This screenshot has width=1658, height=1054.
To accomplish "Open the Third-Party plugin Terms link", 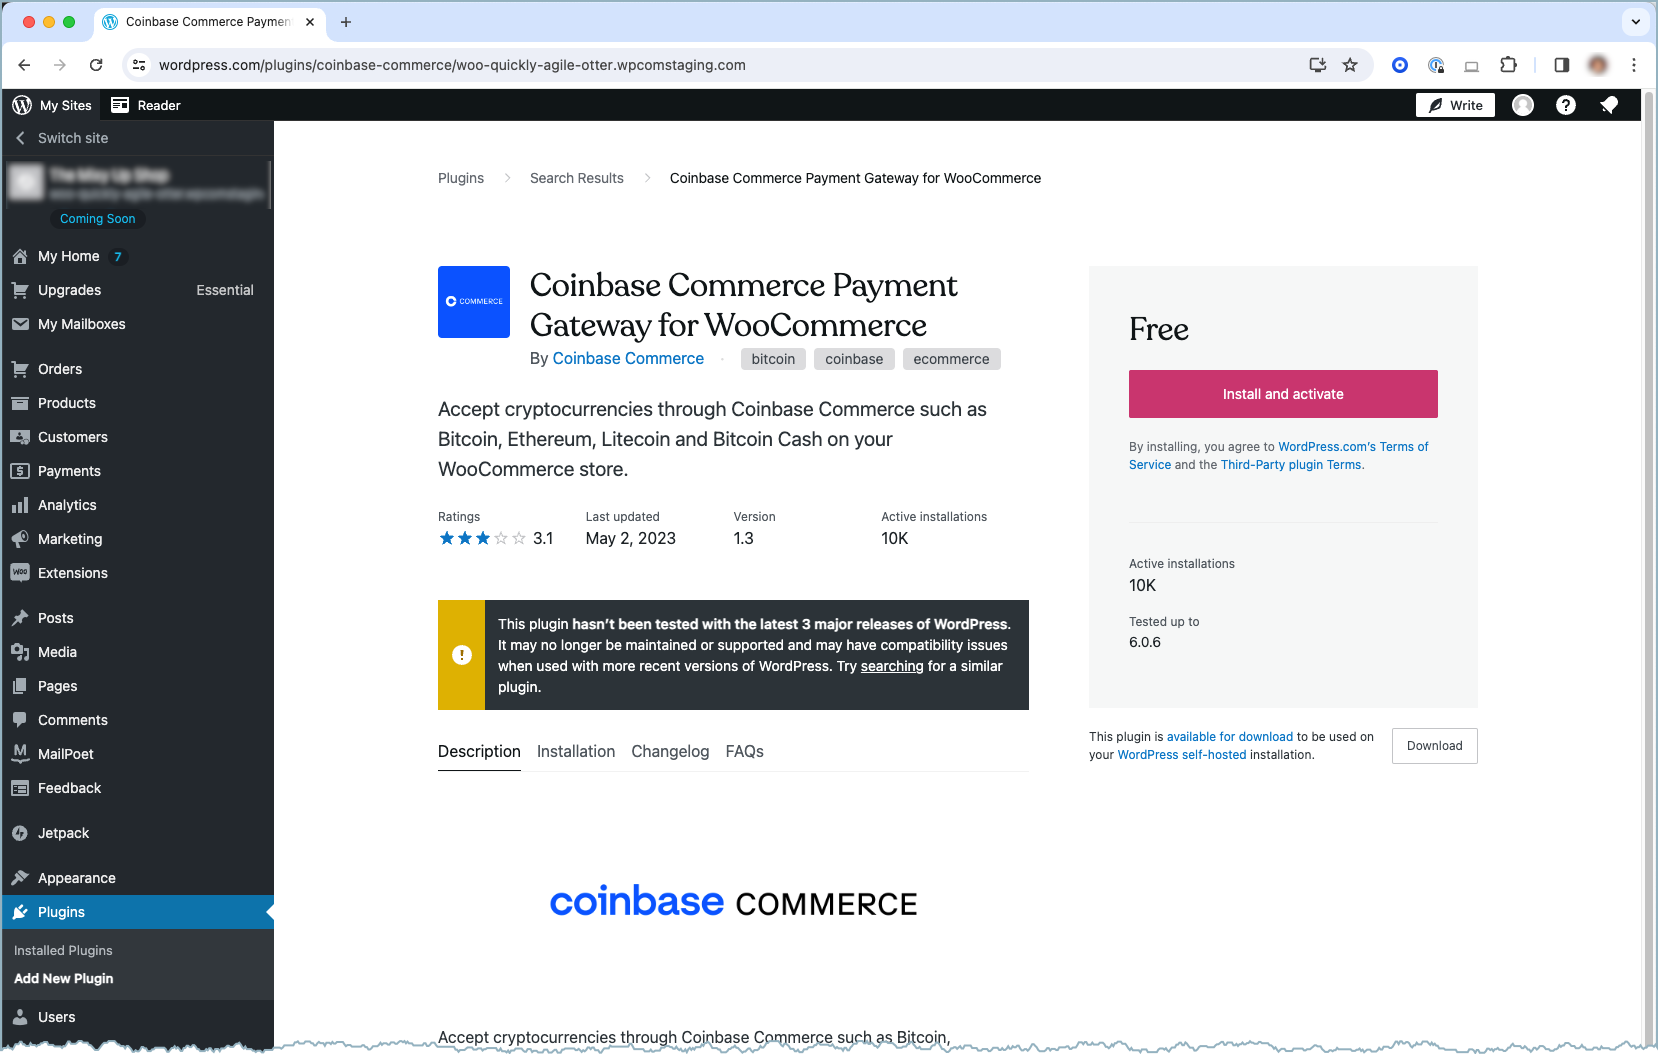I will (1291, 465).
